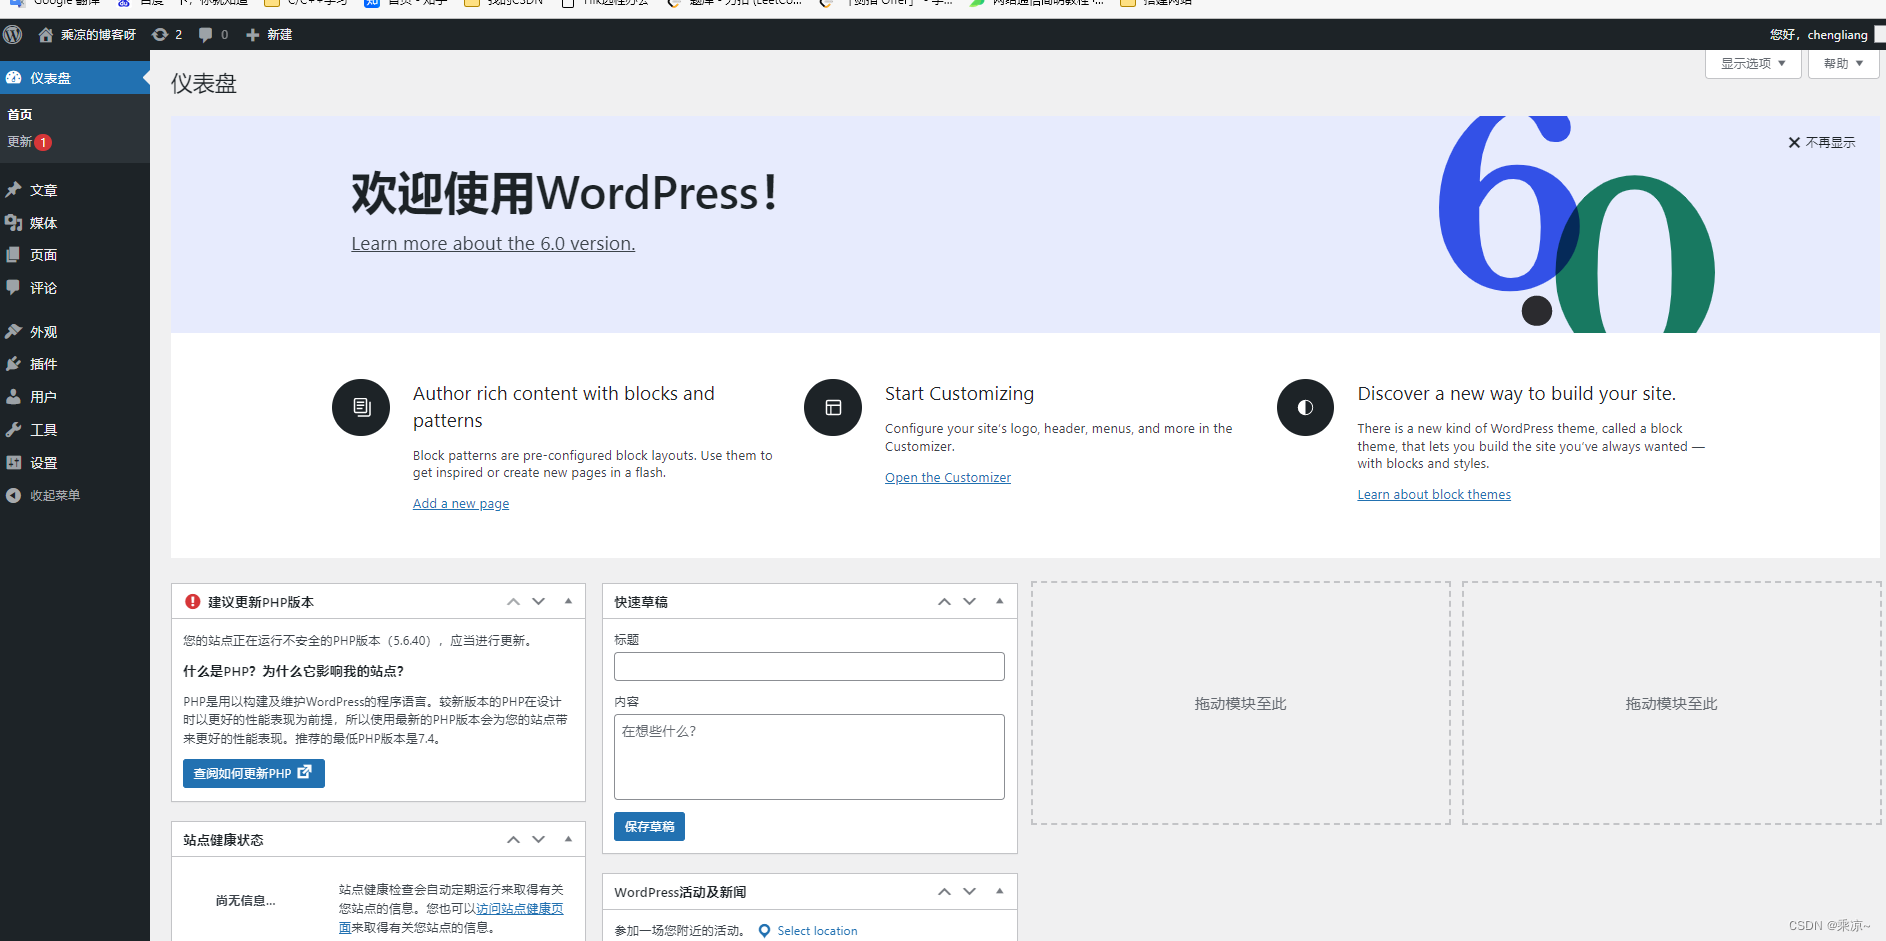Click the Start Customizing round layout icon
The image size is (1886, 941).
pyautogui.click(x=833, y=407)
